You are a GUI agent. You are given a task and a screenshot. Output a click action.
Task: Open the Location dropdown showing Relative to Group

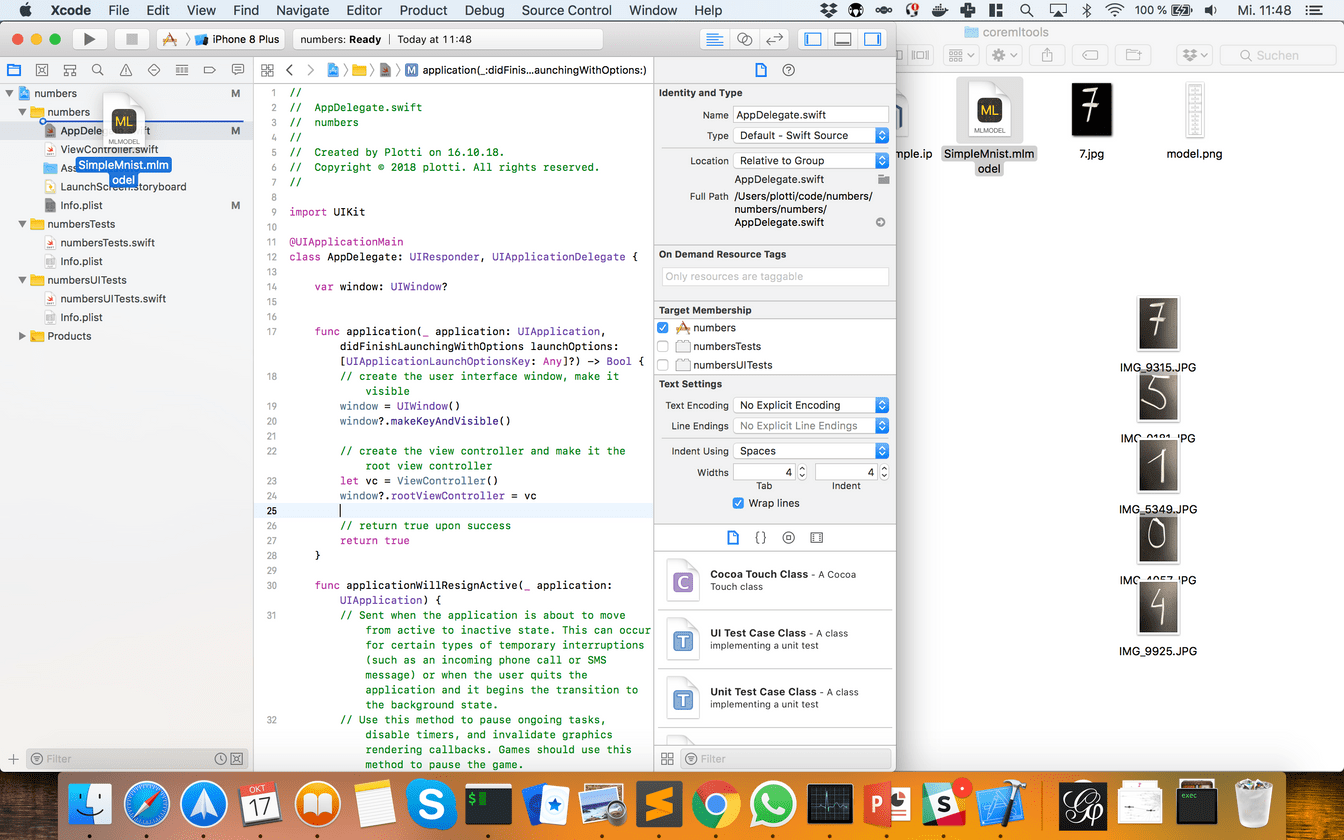tap(810, 160)
